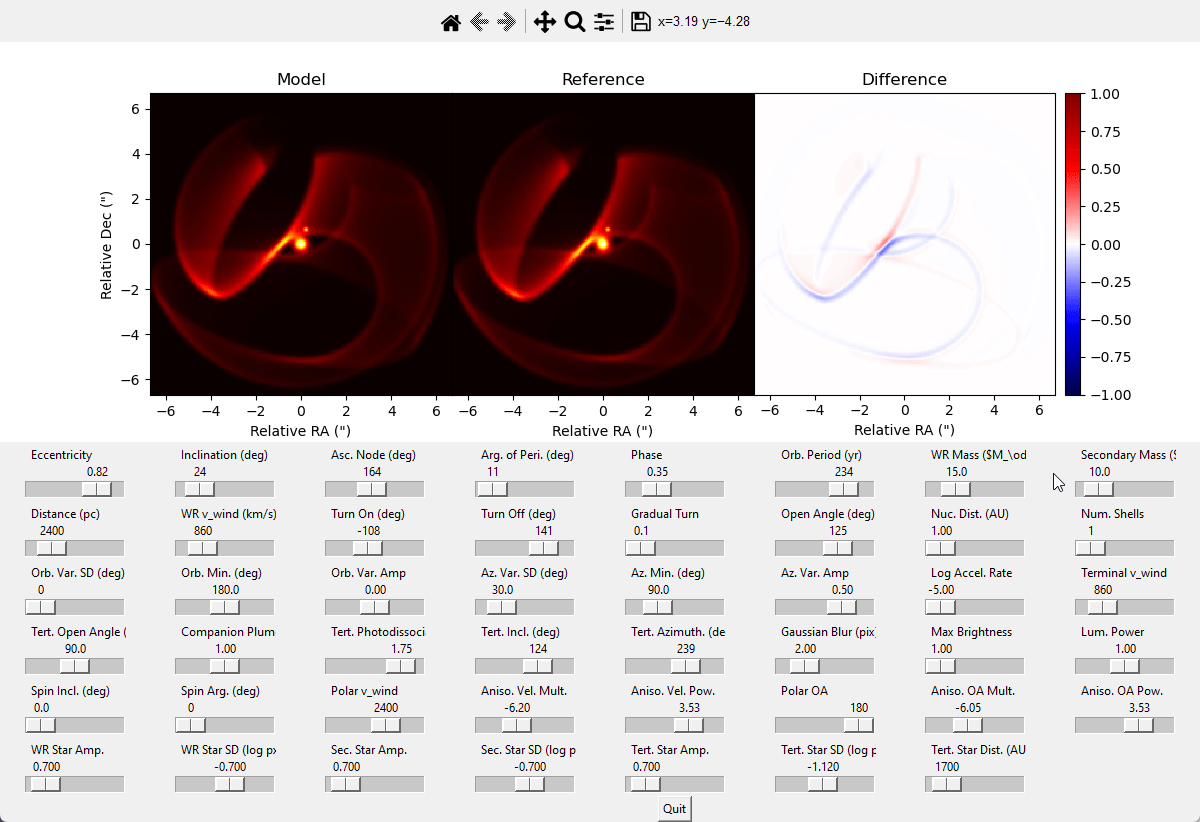The image size is (1200, 822).
Task: Adjust the Gaussian Blur slider
Action: pyautogui.click(x=824, y=666)
